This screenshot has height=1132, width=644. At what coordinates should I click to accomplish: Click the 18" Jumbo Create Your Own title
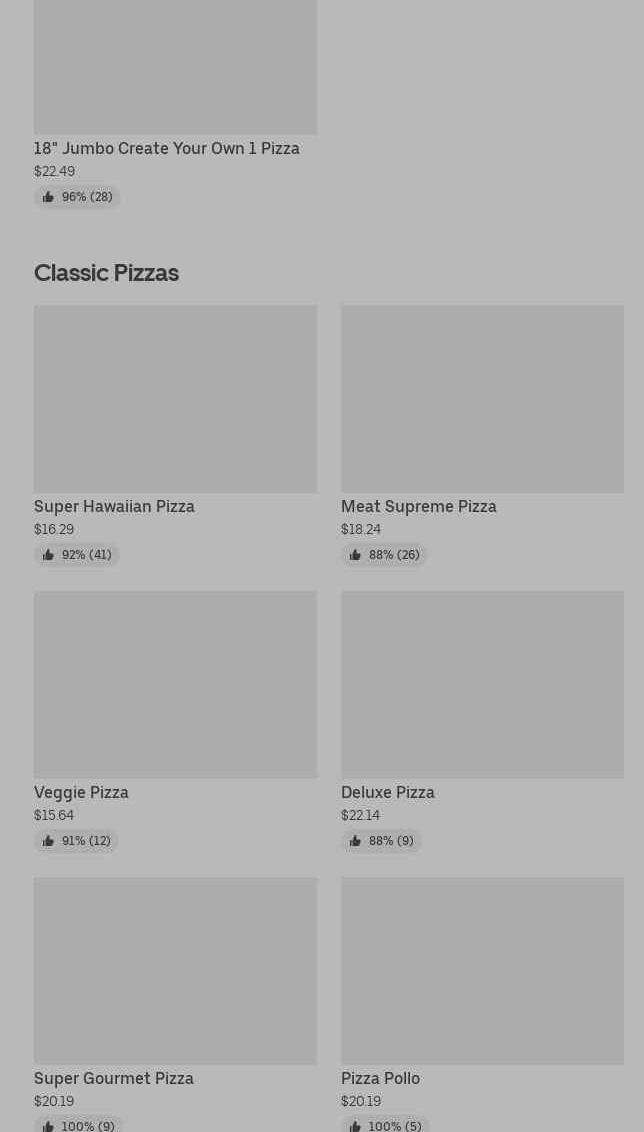pyautogui.click(x=166, y=148)
